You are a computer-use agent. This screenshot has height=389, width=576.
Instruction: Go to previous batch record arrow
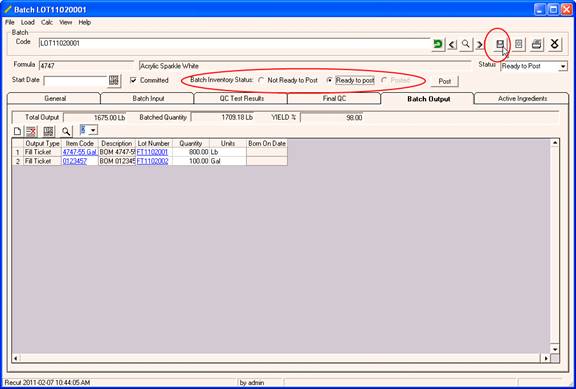[x=452, y=45]
